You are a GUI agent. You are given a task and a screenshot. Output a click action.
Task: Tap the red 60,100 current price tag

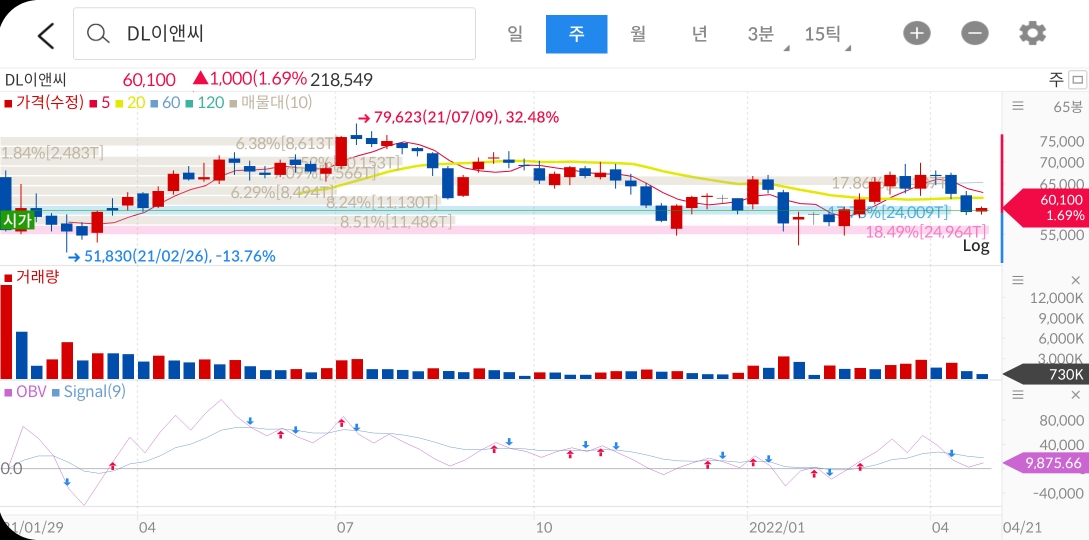pos(1046,208)
